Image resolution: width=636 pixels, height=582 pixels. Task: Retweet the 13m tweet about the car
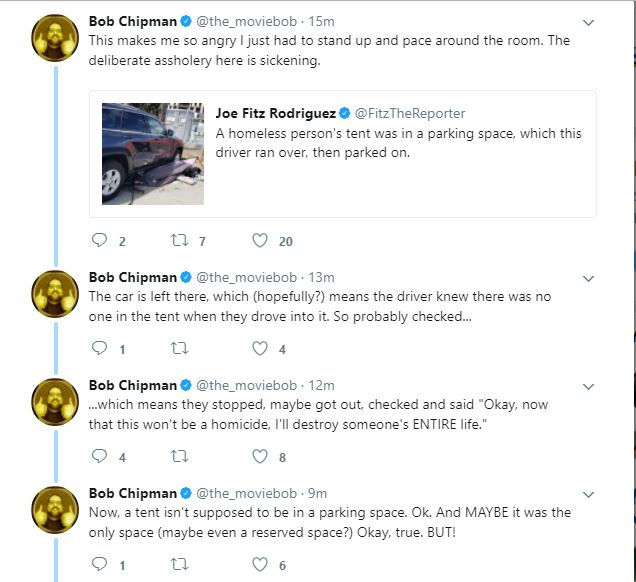coord(179,348)
